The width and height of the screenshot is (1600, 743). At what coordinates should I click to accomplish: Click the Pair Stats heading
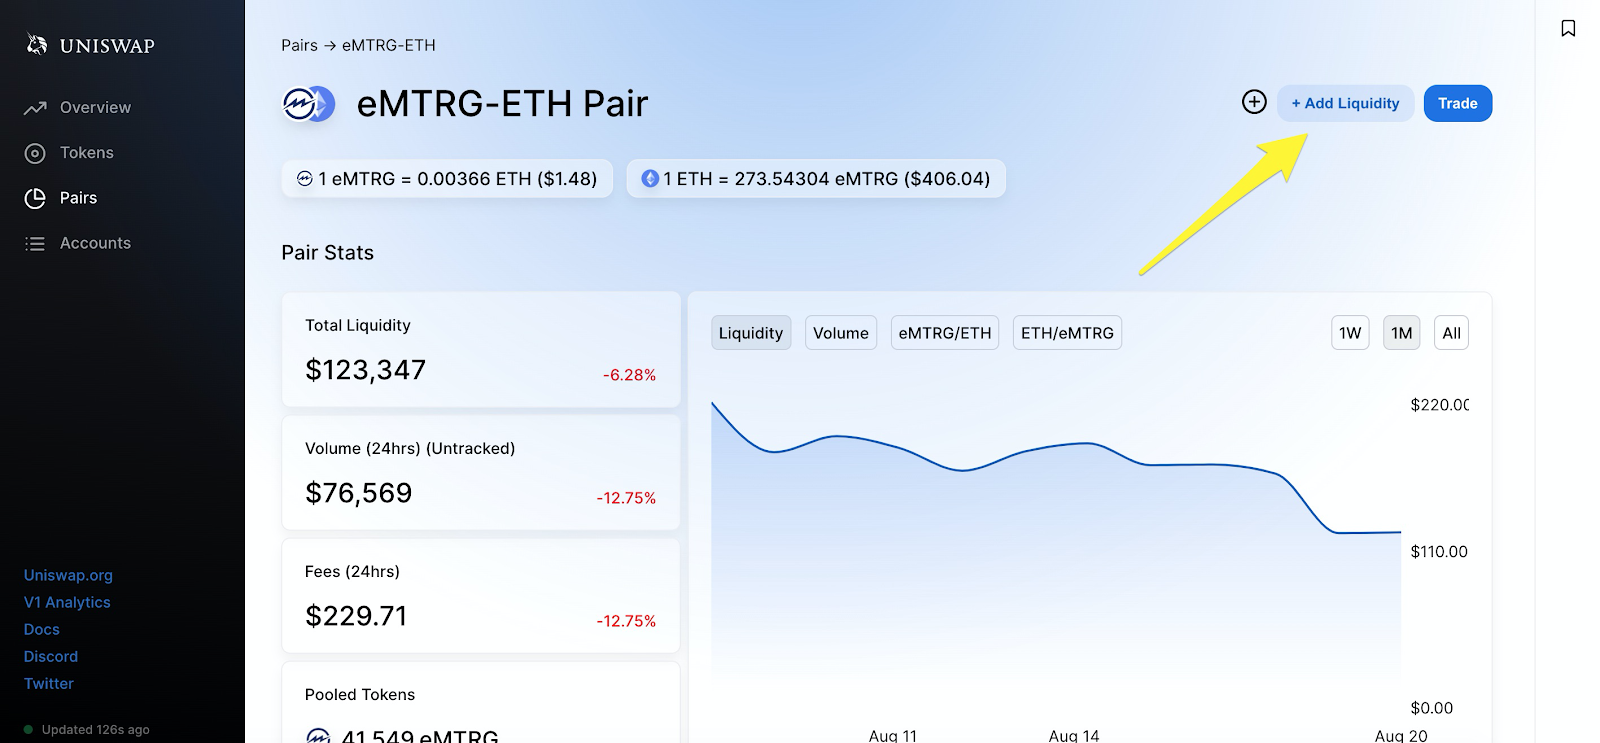tap(327, 253)
